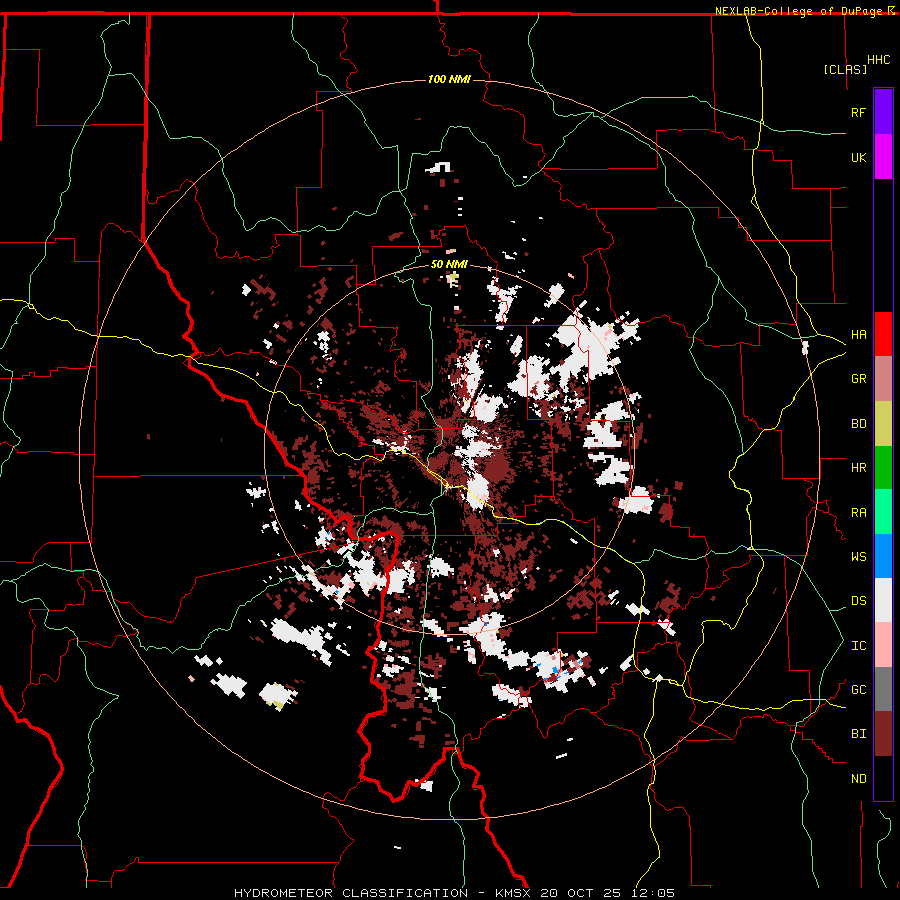Screen dimensions: 900x900
Task: Click the RA legend label
Action: pos(858,513)
